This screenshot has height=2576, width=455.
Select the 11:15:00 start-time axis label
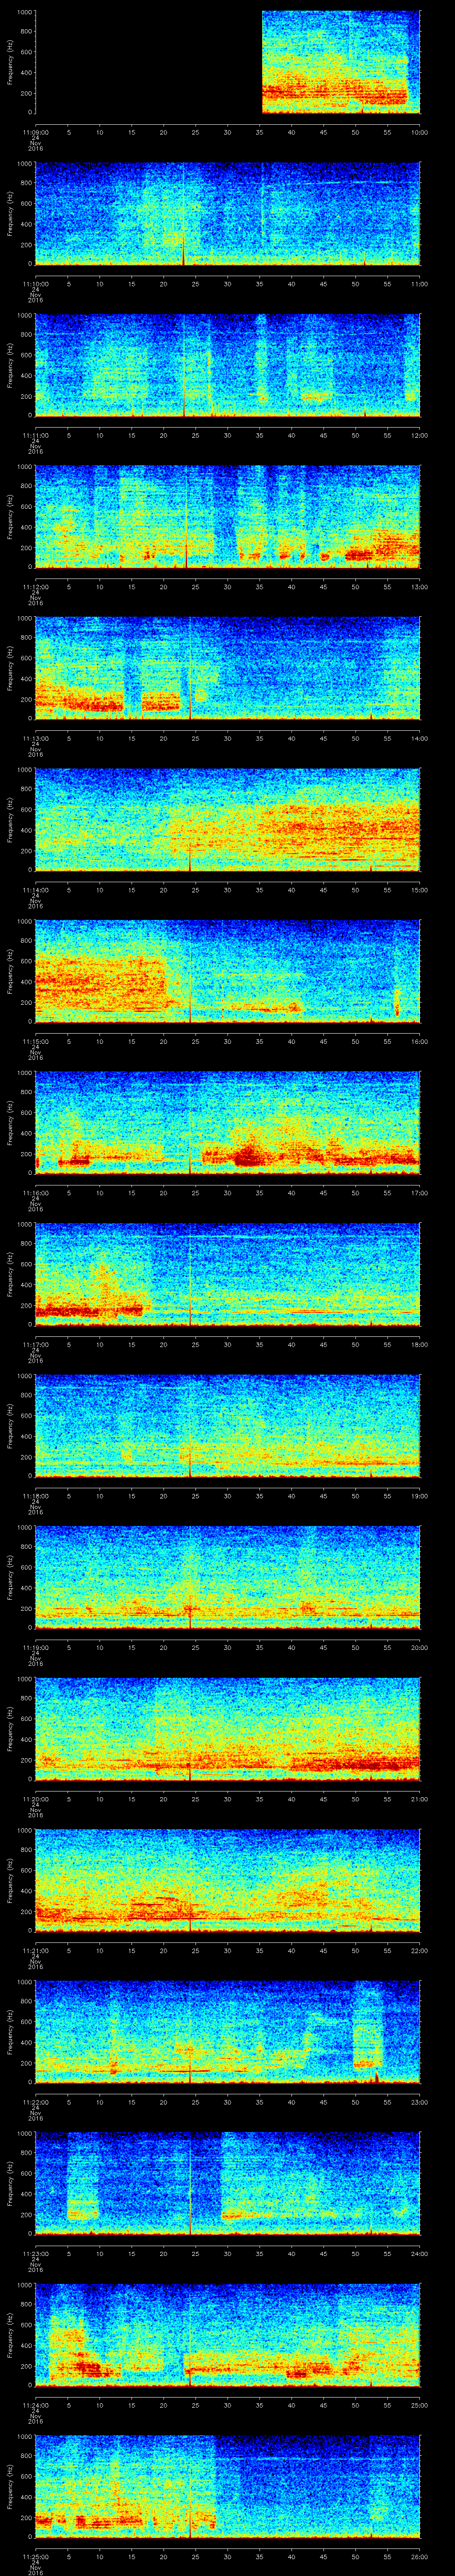[x=35, y=1041]
